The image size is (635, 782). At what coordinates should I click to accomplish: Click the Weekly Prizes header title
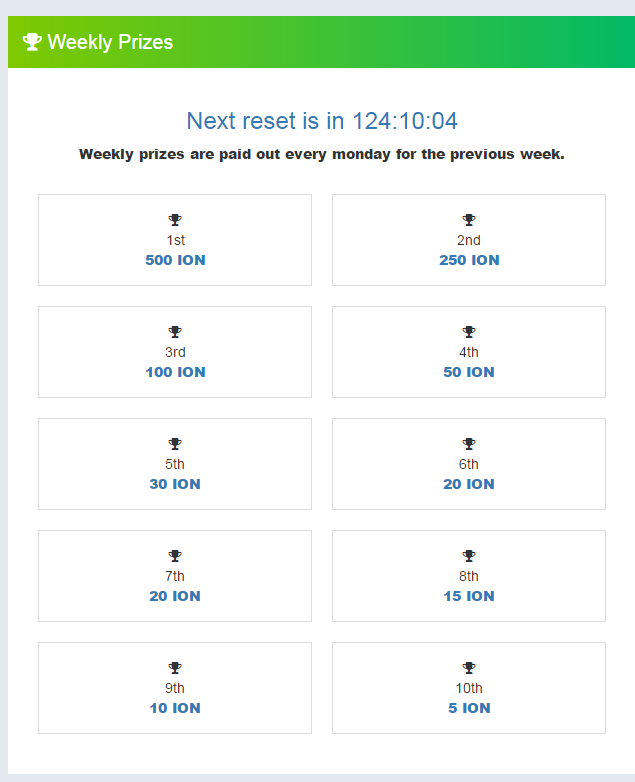(110, 42)
